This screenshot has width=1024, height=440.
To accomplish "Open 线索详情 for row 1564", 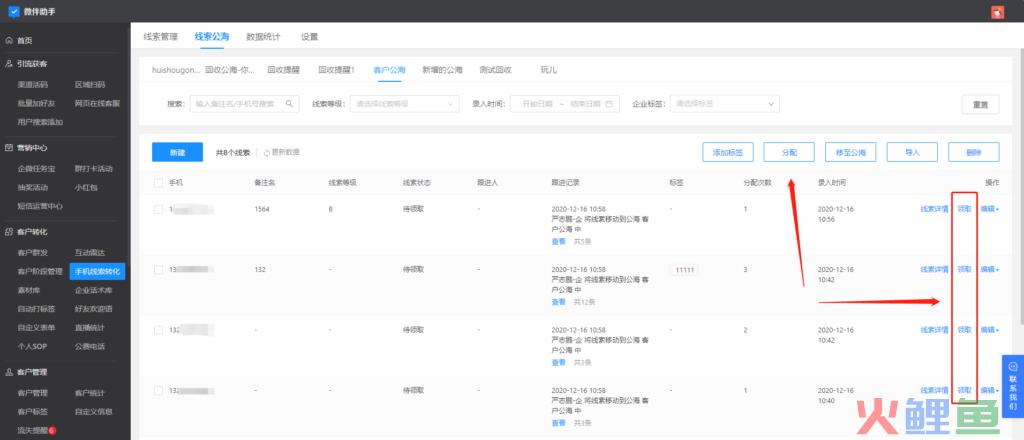I will [x=935, y=210].
